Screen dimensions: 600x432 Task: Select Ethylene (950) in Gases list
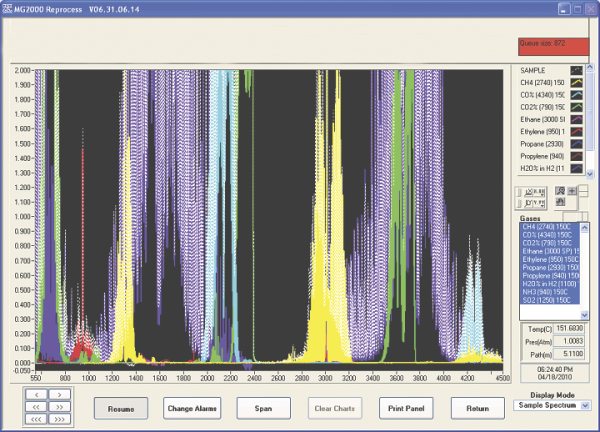click(x=550, y=259)
